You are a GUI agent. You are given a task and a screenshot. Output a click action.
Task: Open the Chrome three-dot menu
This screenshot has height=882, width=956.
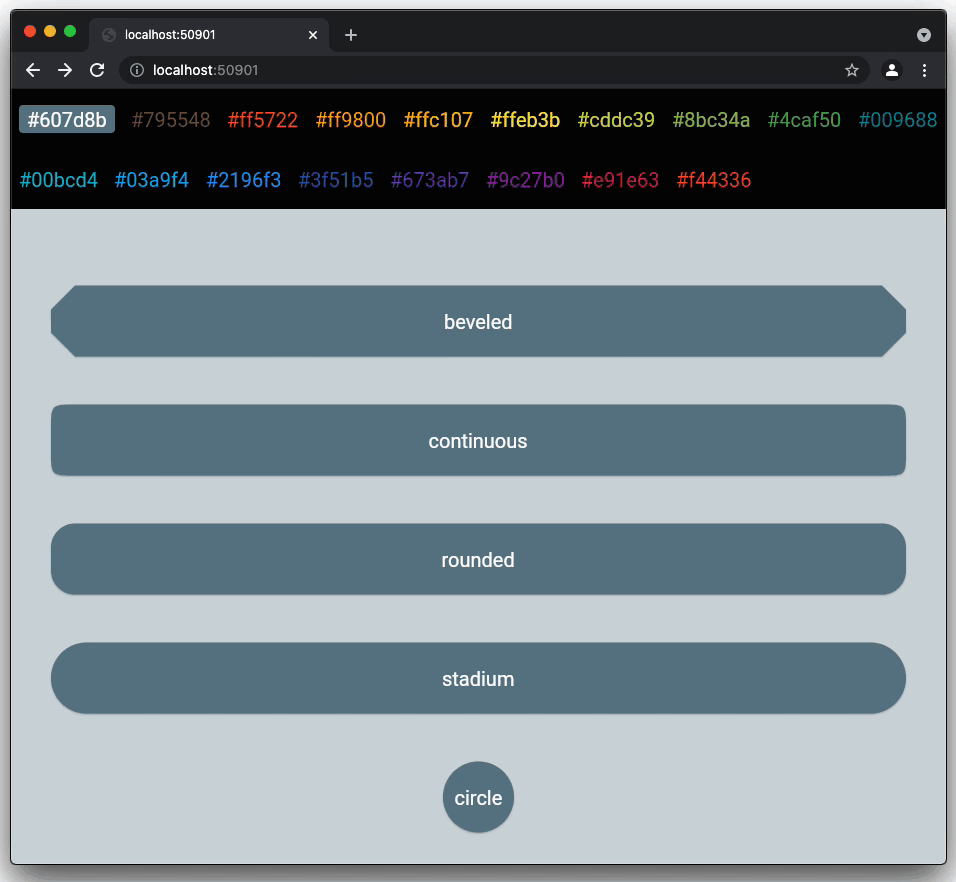tap(924, 70)
